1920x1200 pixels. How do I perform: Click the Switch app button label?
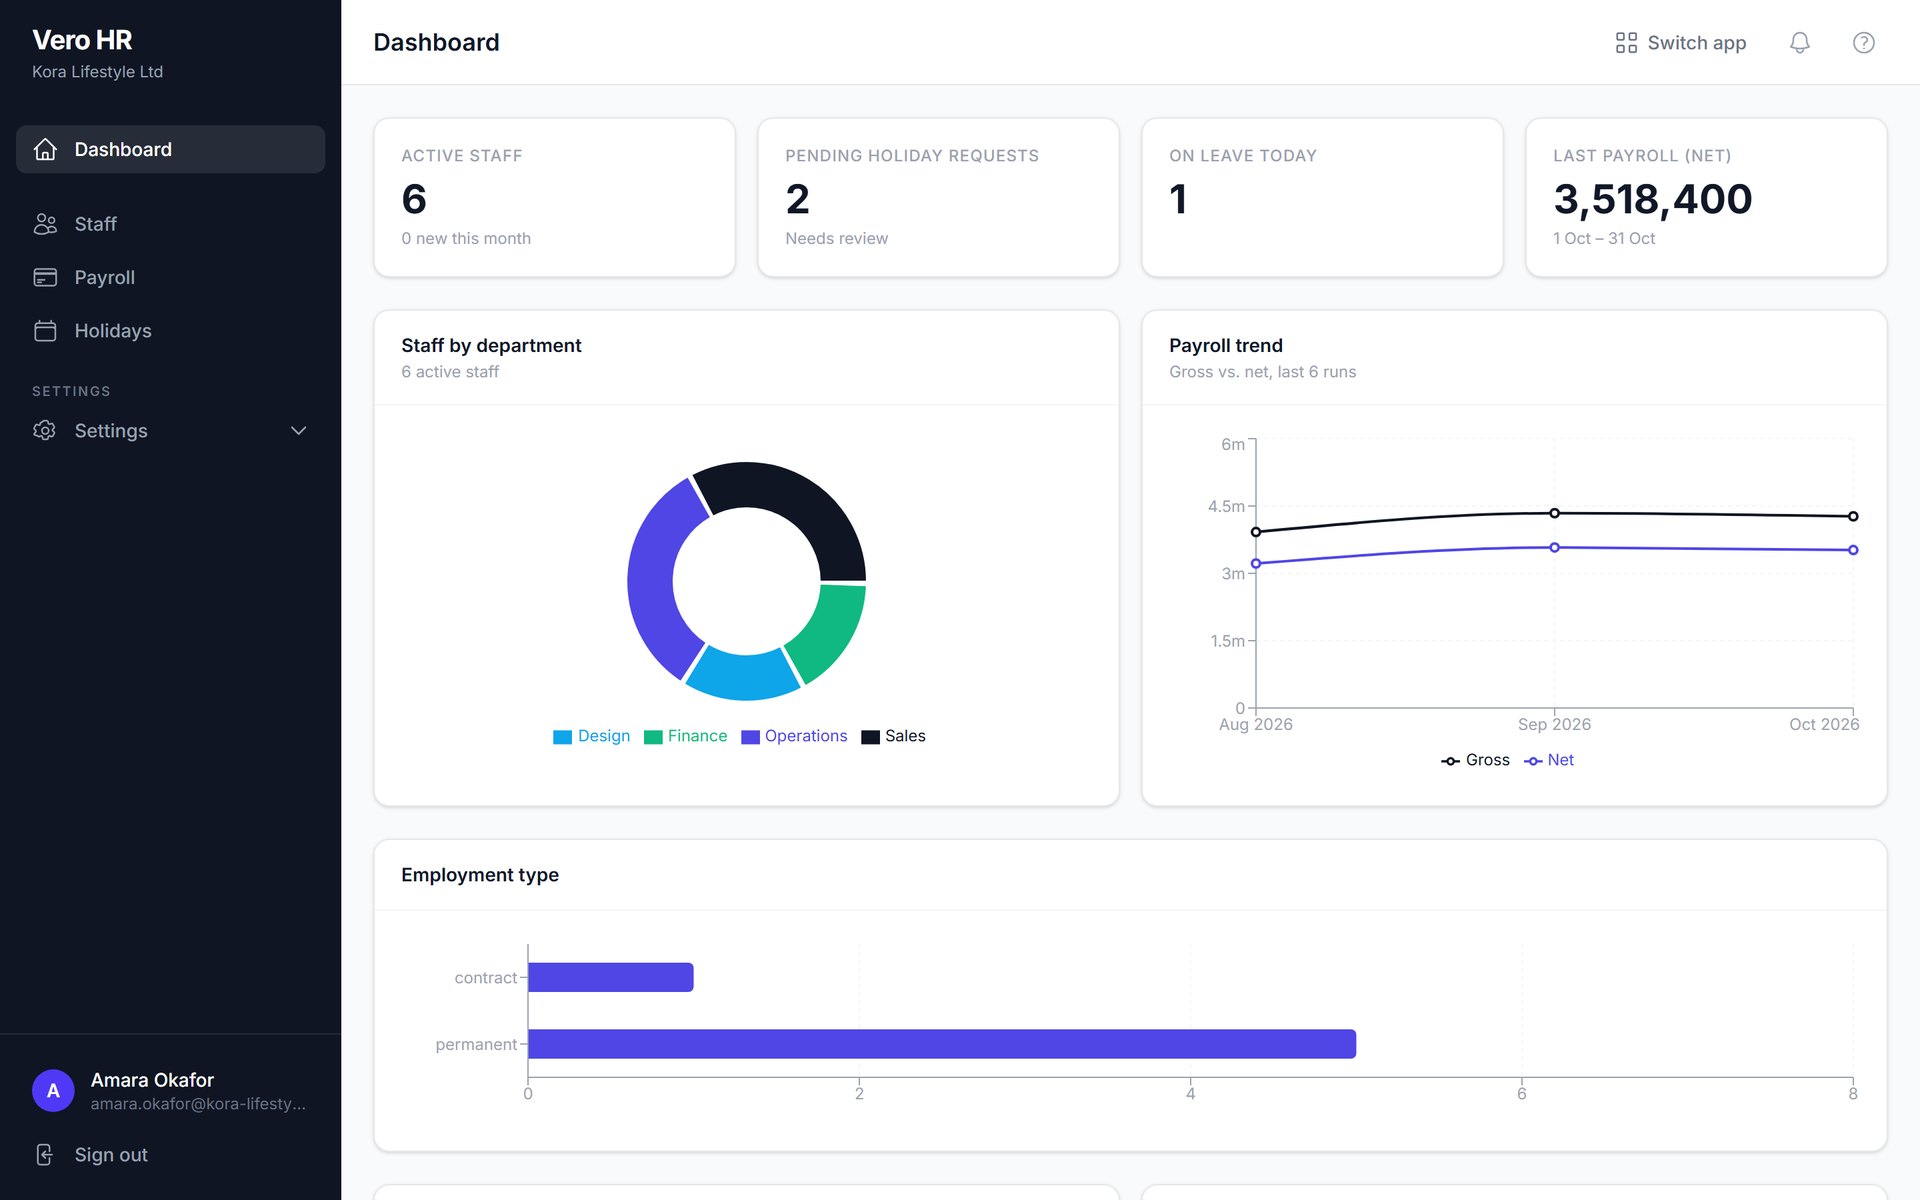click(x=1697, y=42)
